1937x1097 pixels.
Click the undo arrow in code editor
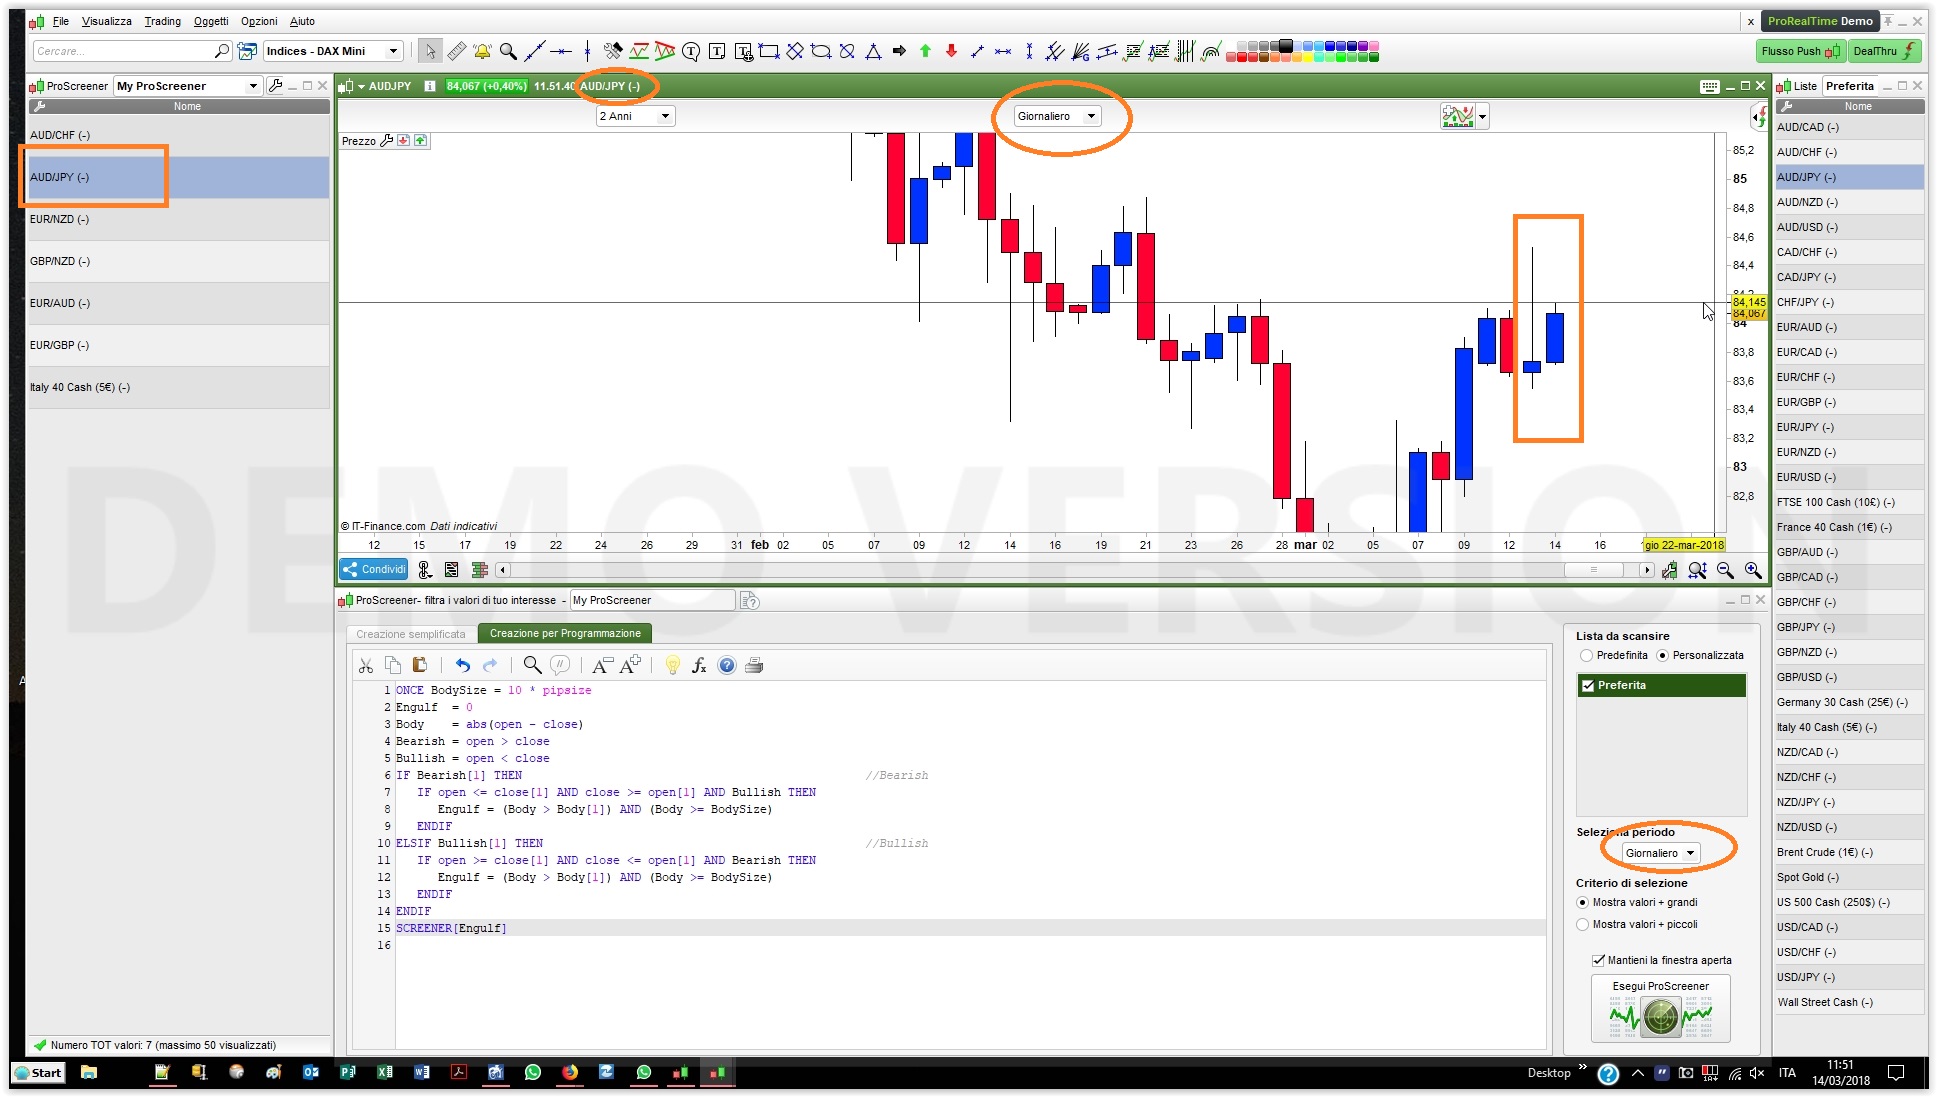coord(462,666)
